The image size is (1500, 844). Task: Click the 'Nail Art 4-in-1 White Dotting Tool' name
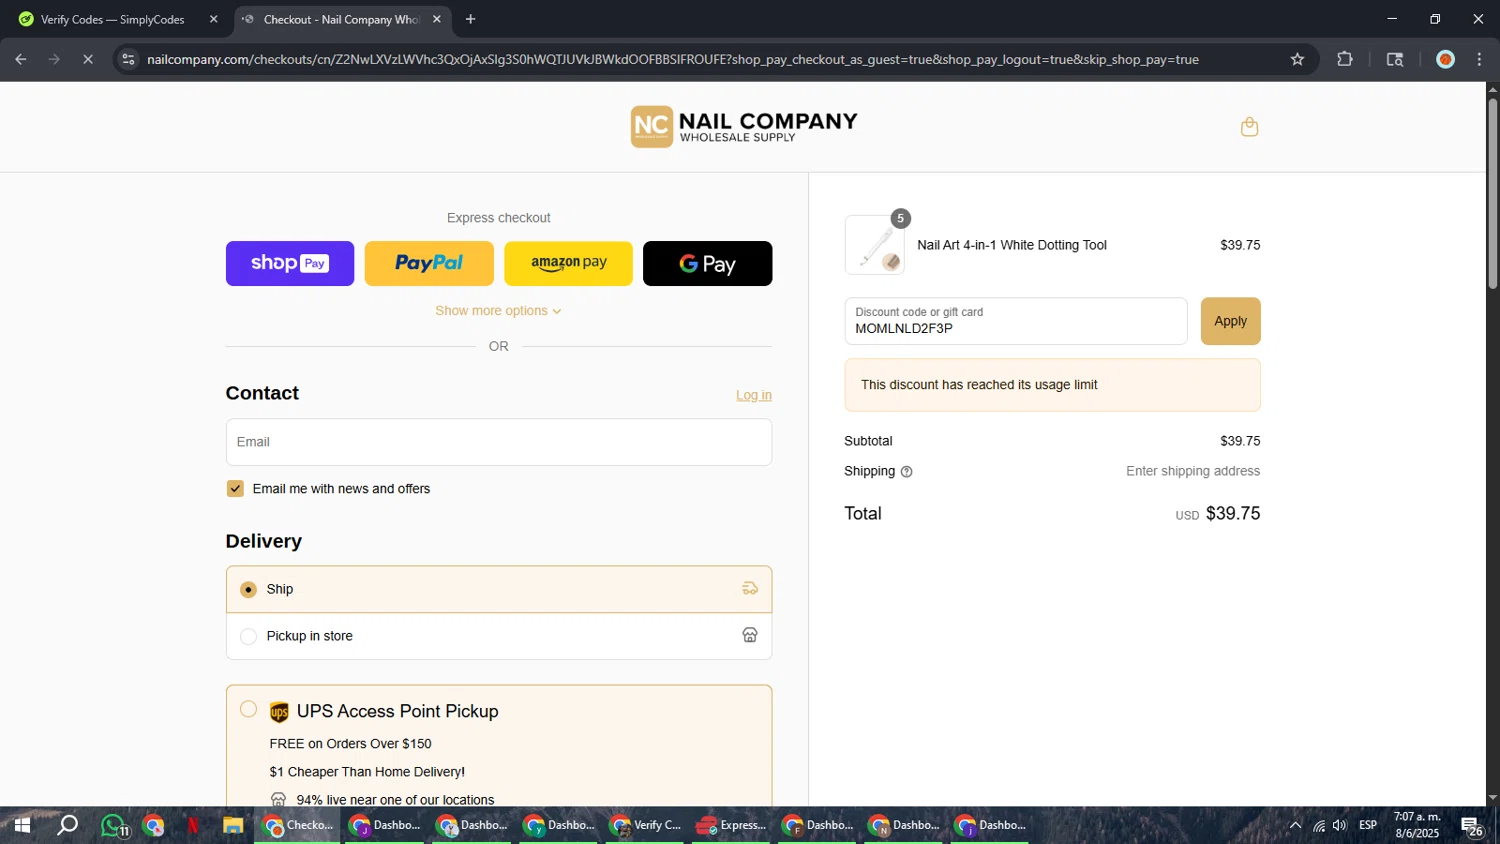1012,245
